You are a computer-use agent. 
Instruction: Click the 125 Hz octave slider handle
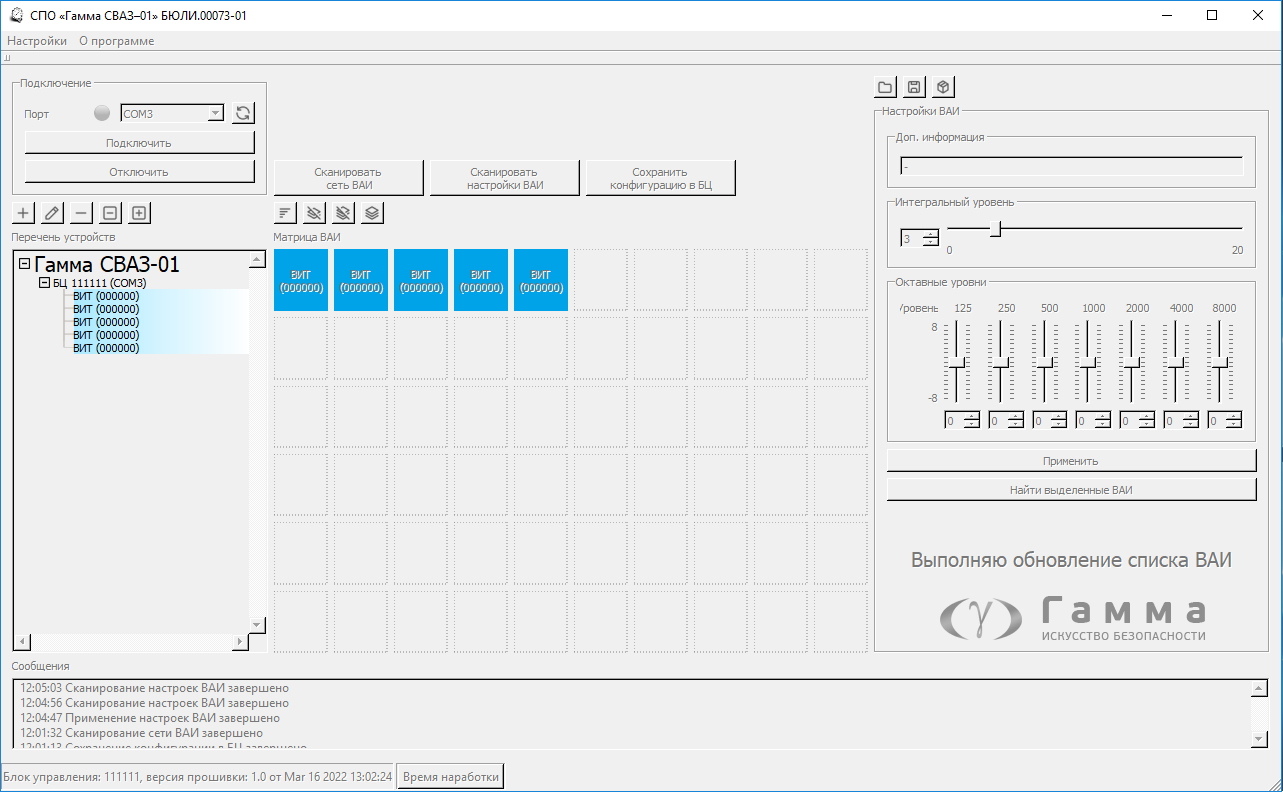pos(957,363)
